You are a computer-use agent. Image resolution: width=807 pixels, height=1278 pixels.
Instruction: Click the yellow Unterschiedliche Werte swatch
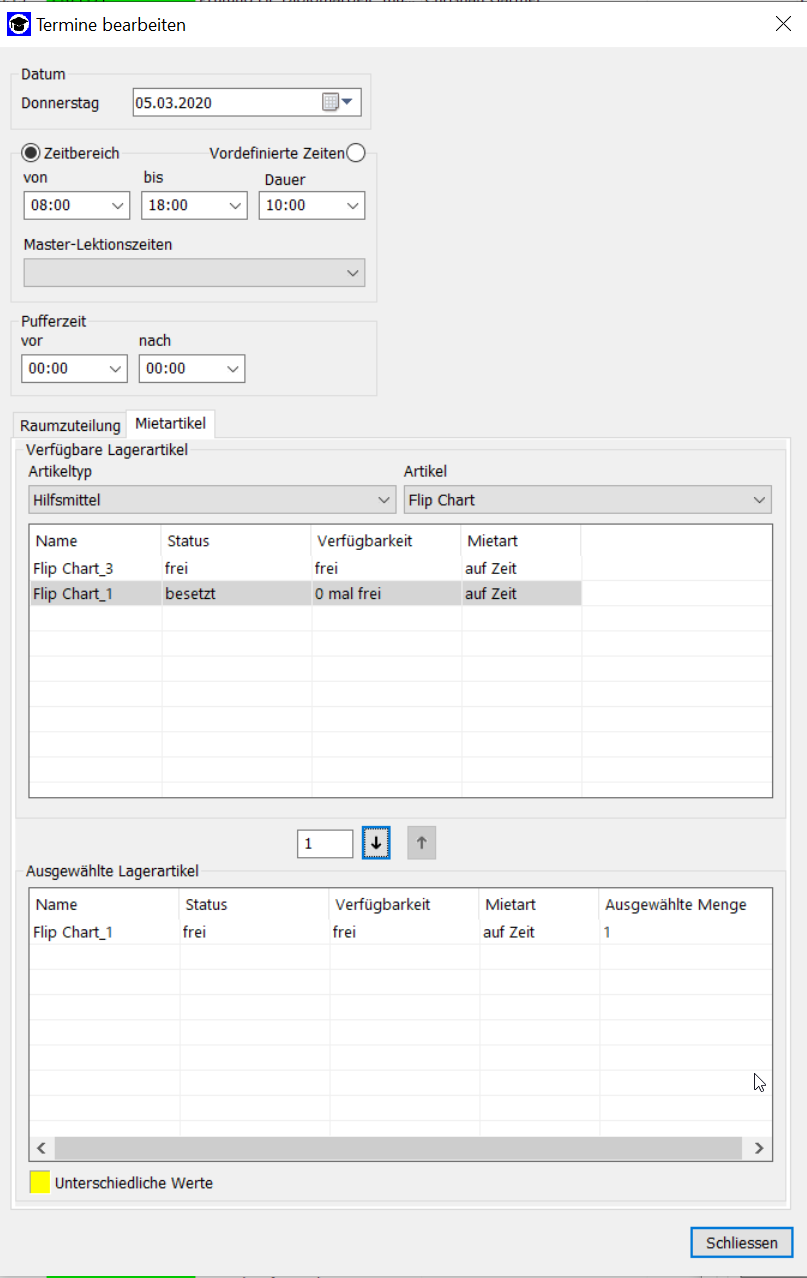[40, 1182]
